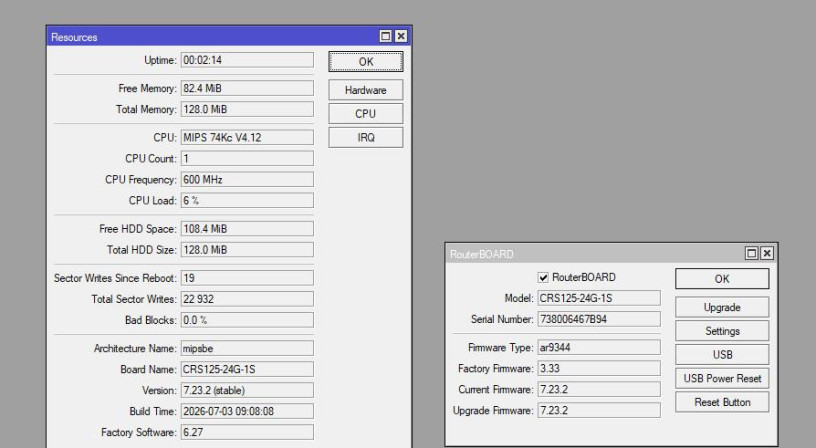Click the 'Upgrade Firmware:' label
This screenshot has height=448, width=816.
[493, 411]
